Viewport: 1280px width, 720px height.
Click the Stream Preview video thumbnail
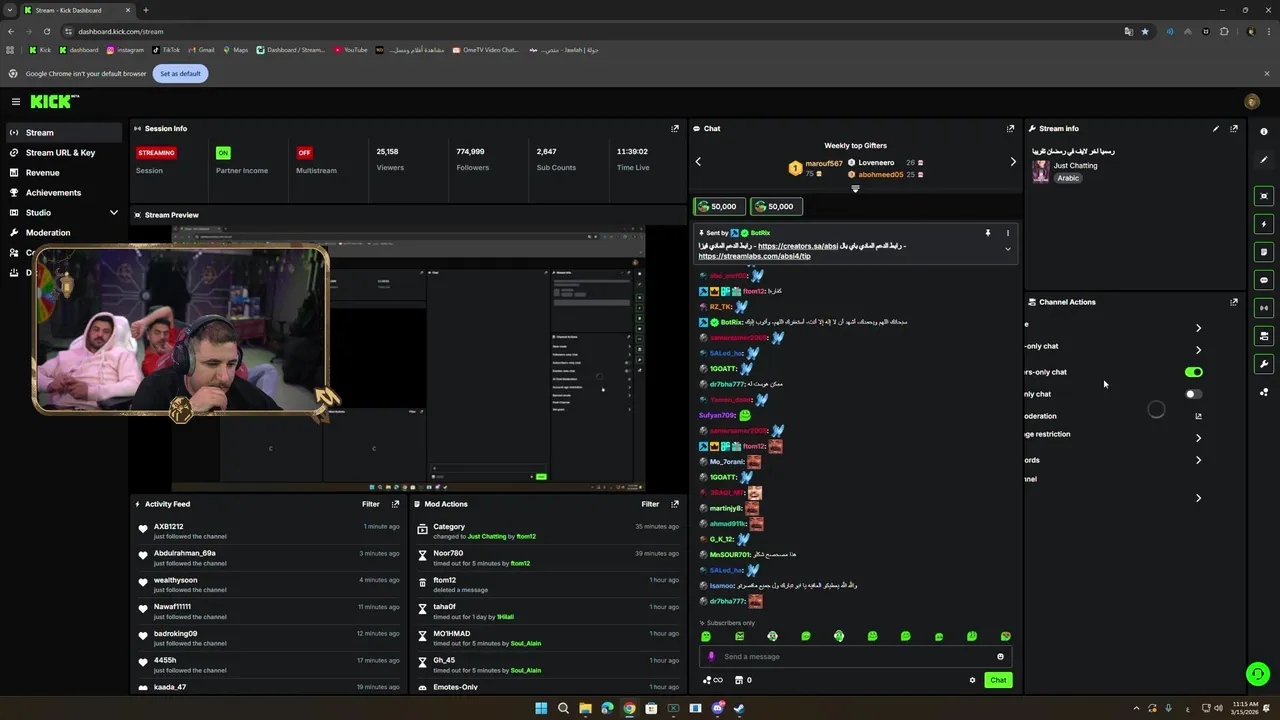pyautogui.click(x=408, y=358)
